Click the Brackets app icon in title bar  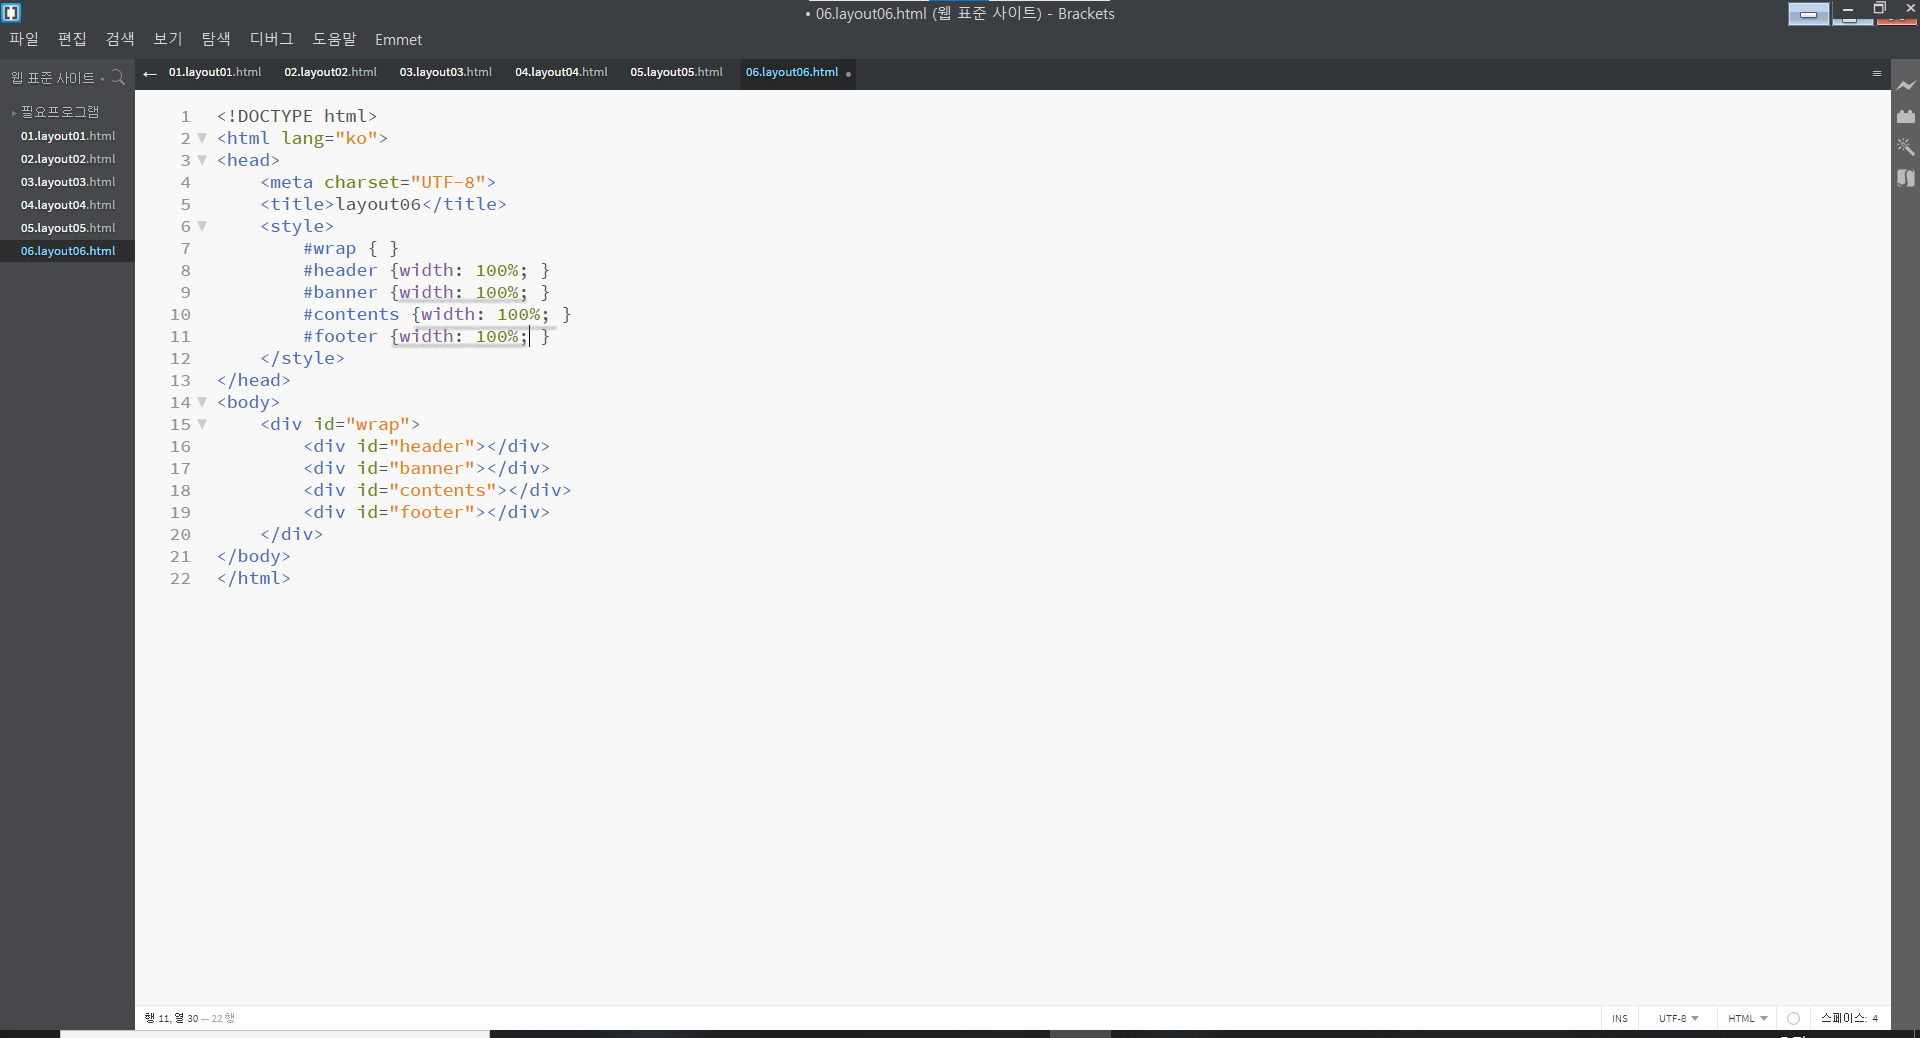(x=11, y=13)
